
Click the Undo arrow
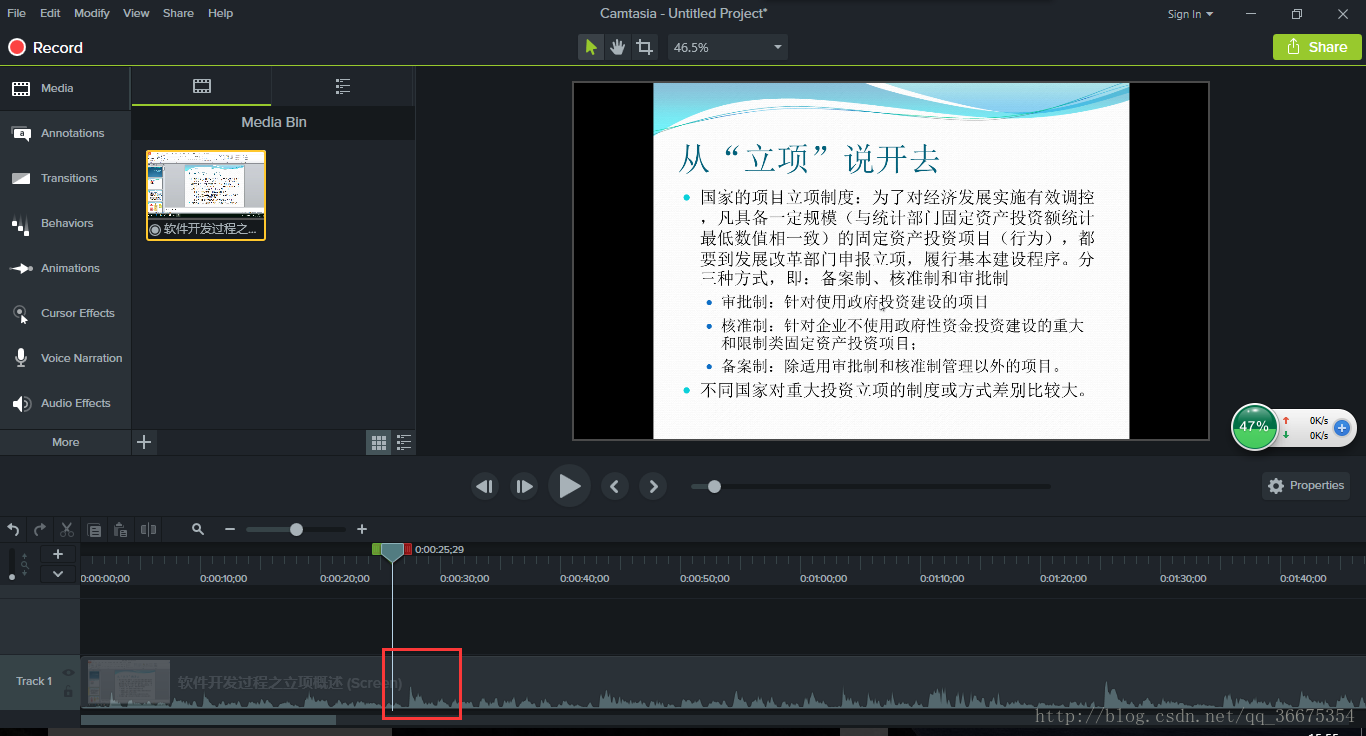[x=13, y=529]
